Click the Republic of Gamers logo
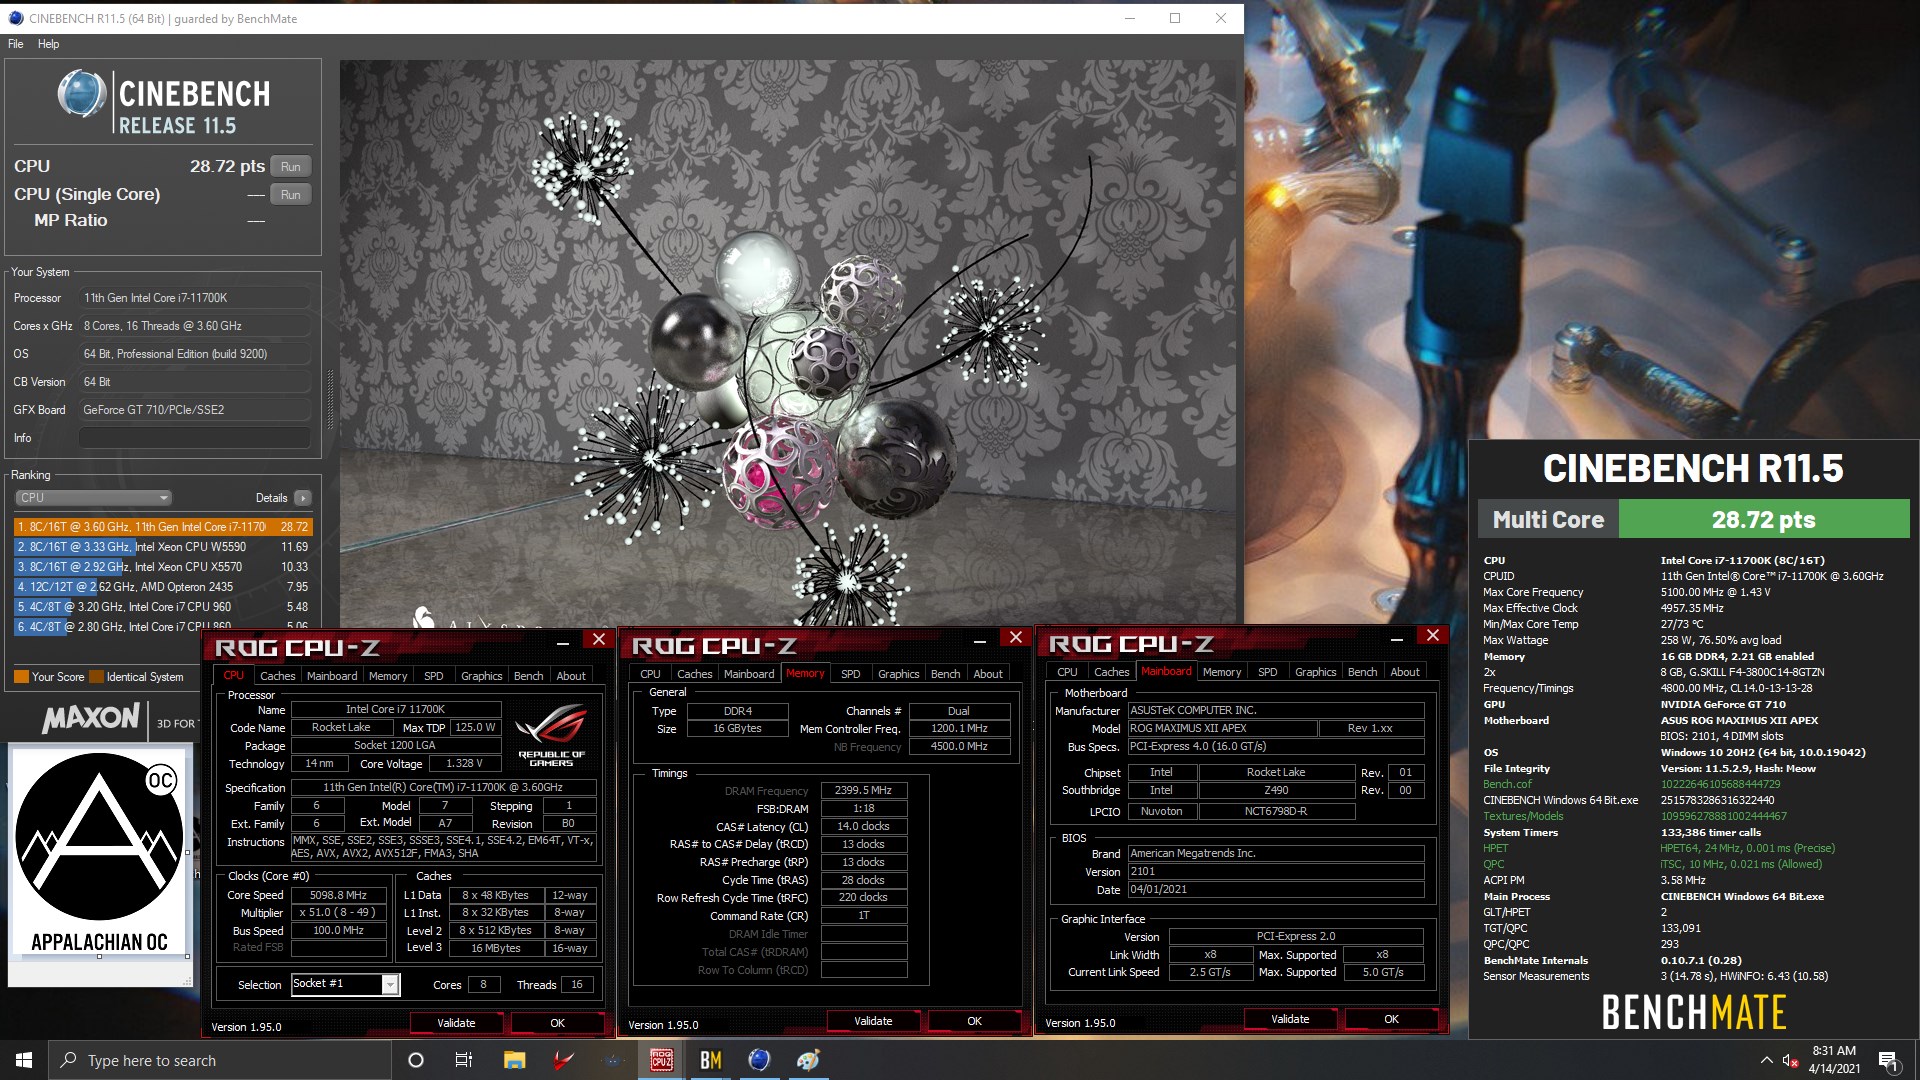Screen dimensions: 1920x1080 tap(551, 735)
